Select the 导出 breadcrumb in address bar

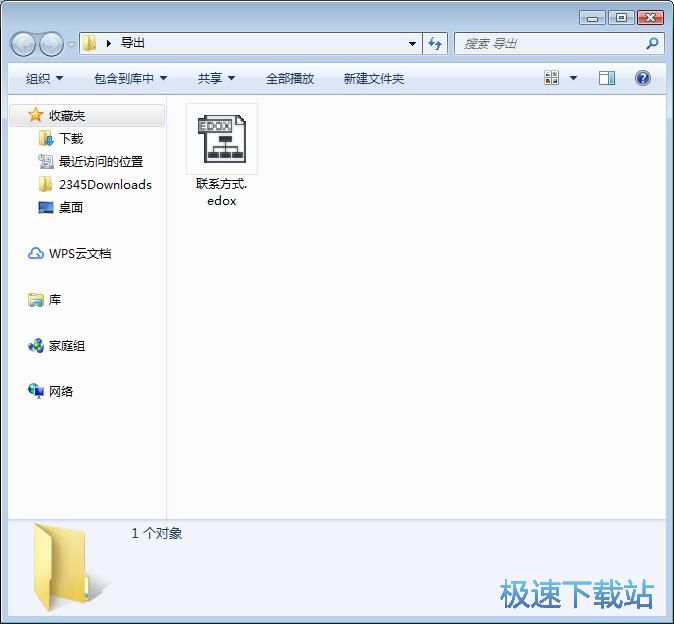click(x=132, y=43)
